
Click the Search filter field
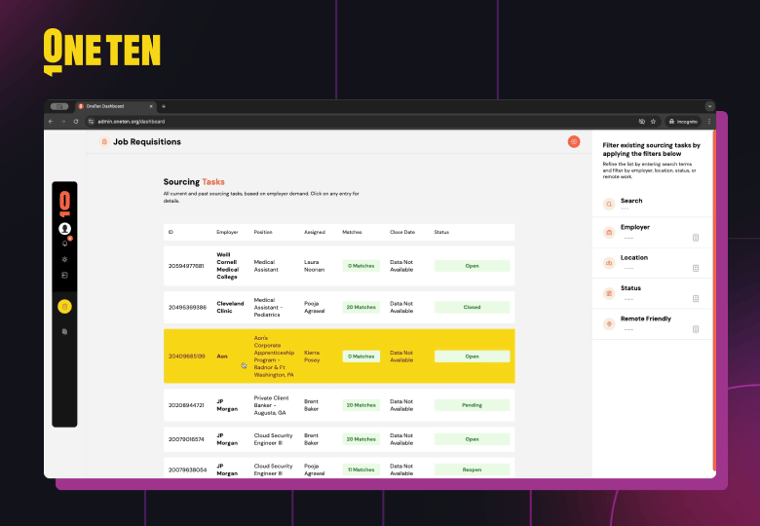651,204
